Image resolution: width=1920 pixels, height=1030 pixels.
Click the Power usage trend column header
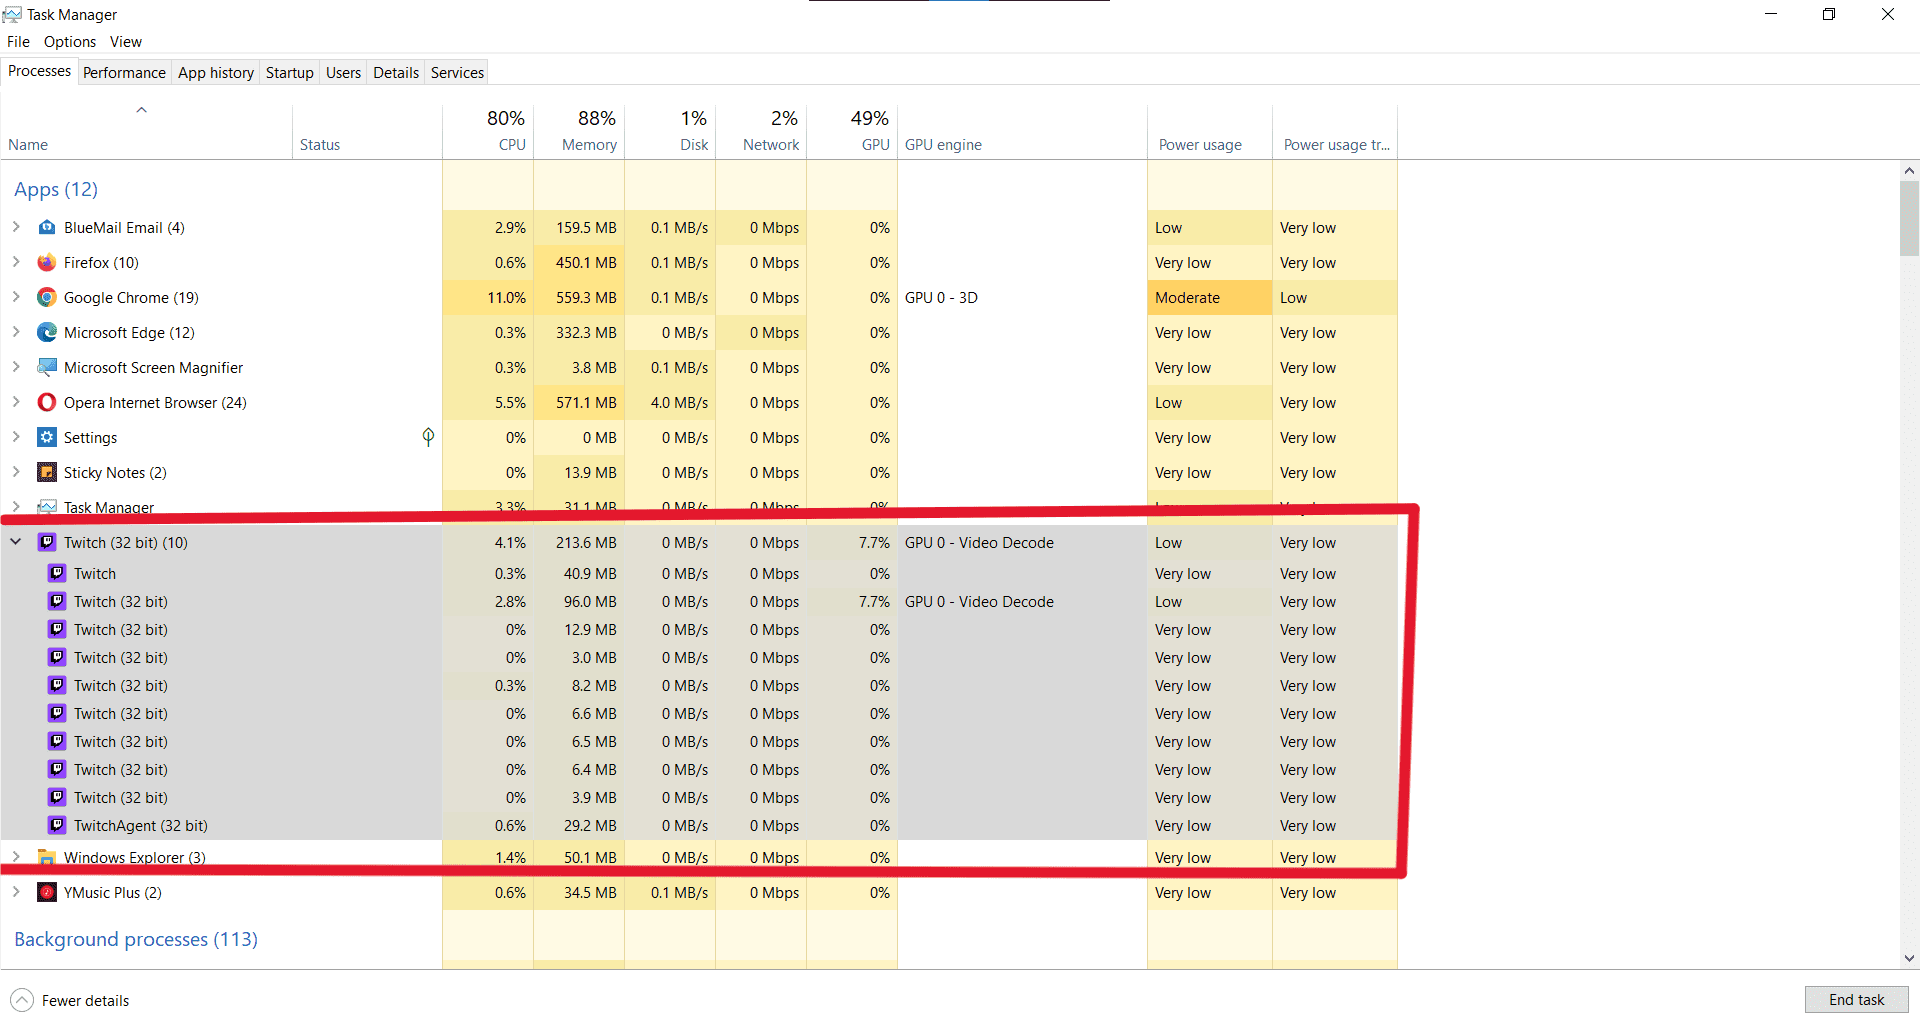click(1335, 131)
